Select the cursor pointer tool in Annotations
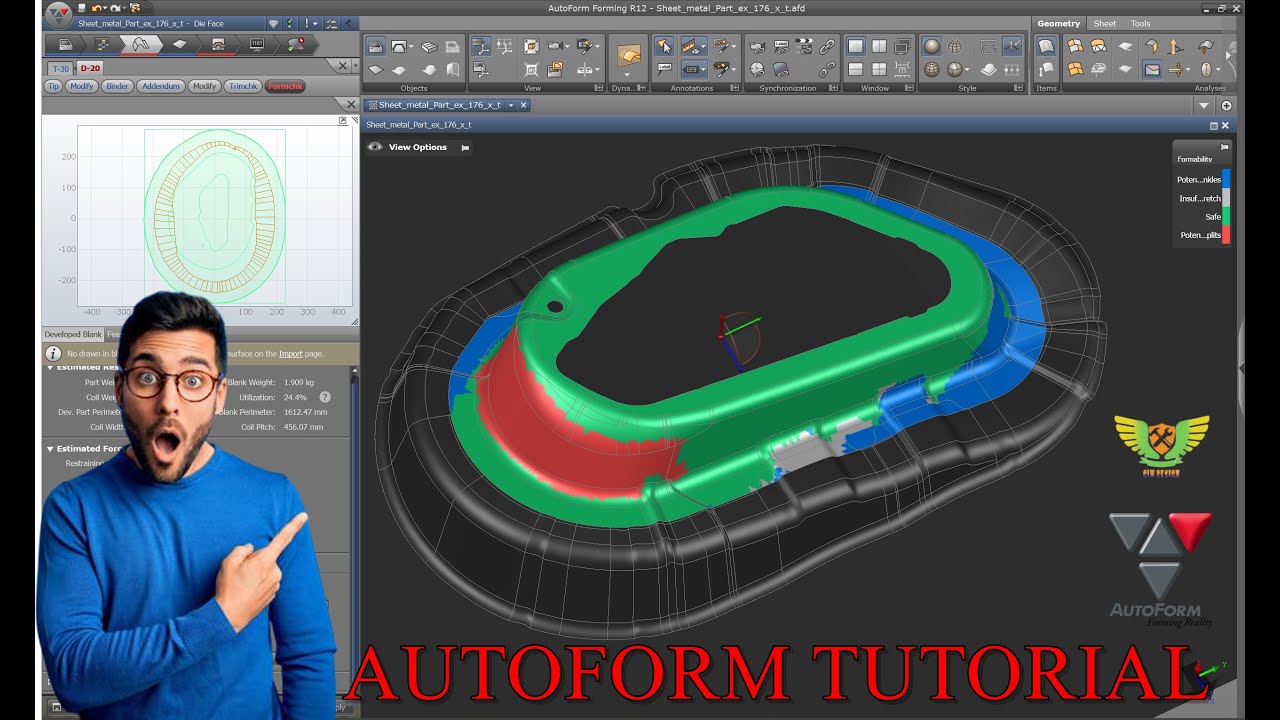The width and height of the screenshot is (1280, 720). tap(664, 46)
